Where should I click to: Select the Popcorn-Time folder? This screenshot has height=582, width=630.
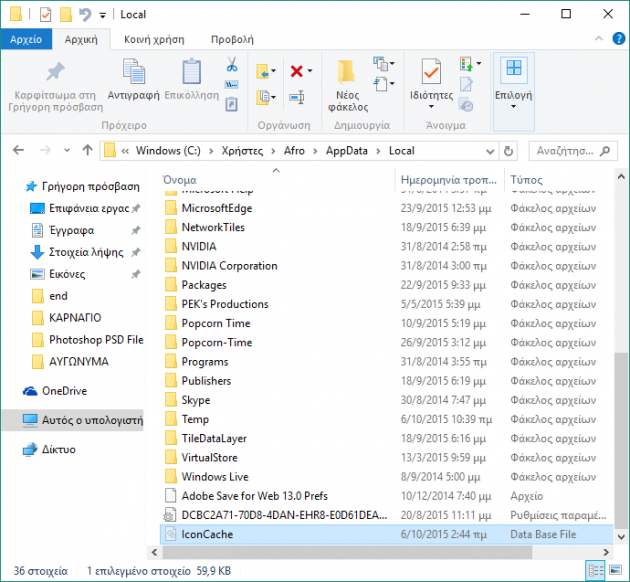point(386,342)
